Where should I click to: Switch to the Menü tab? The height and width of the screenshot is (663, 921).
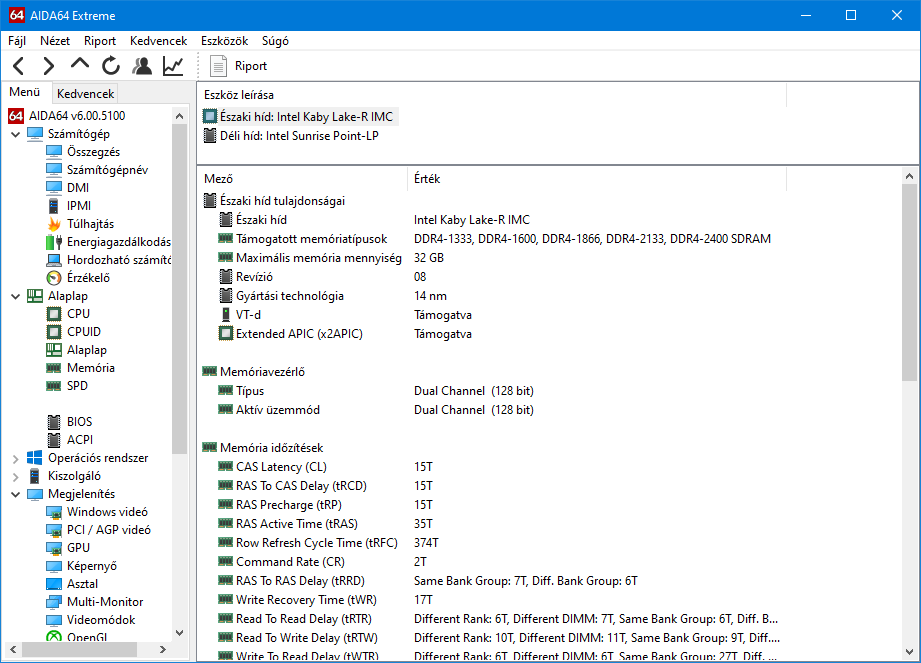(25, 92)
